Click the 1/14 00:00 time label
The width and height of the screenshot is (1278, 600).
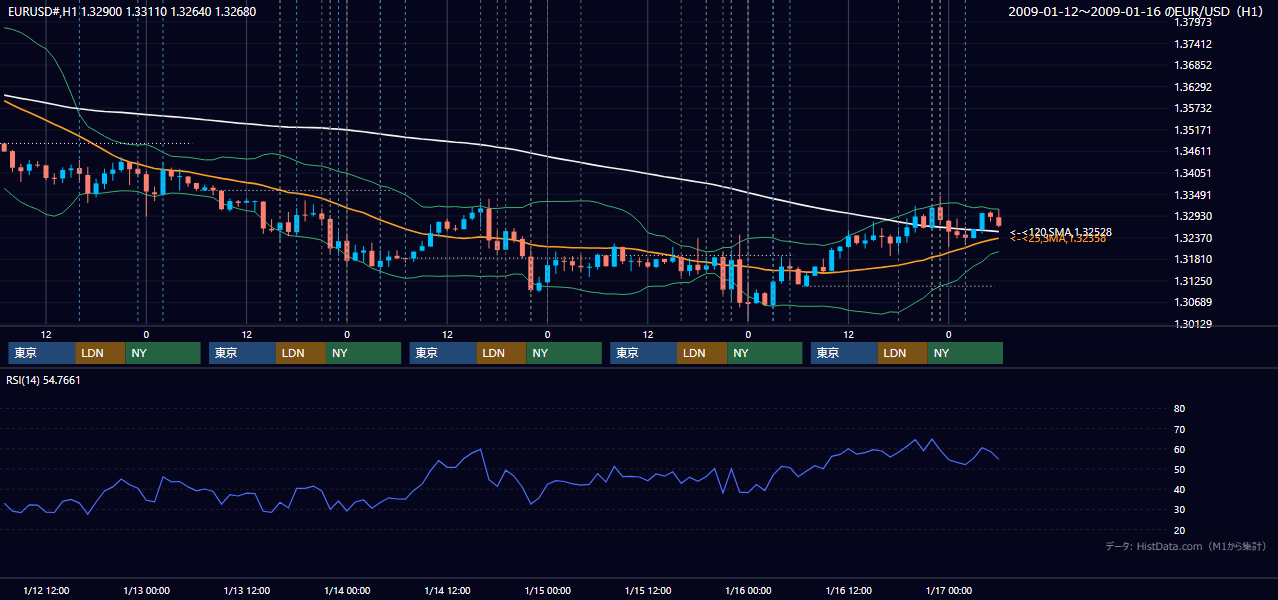(x=347, y=591)
